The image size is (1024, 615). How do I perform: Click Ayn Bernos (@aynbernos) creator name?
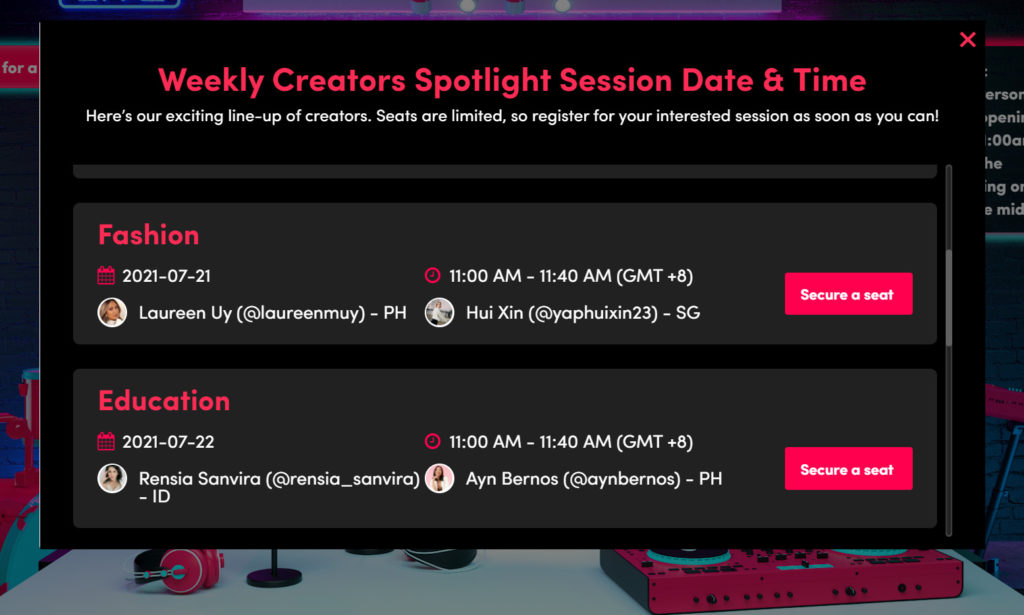click(593, 479)
